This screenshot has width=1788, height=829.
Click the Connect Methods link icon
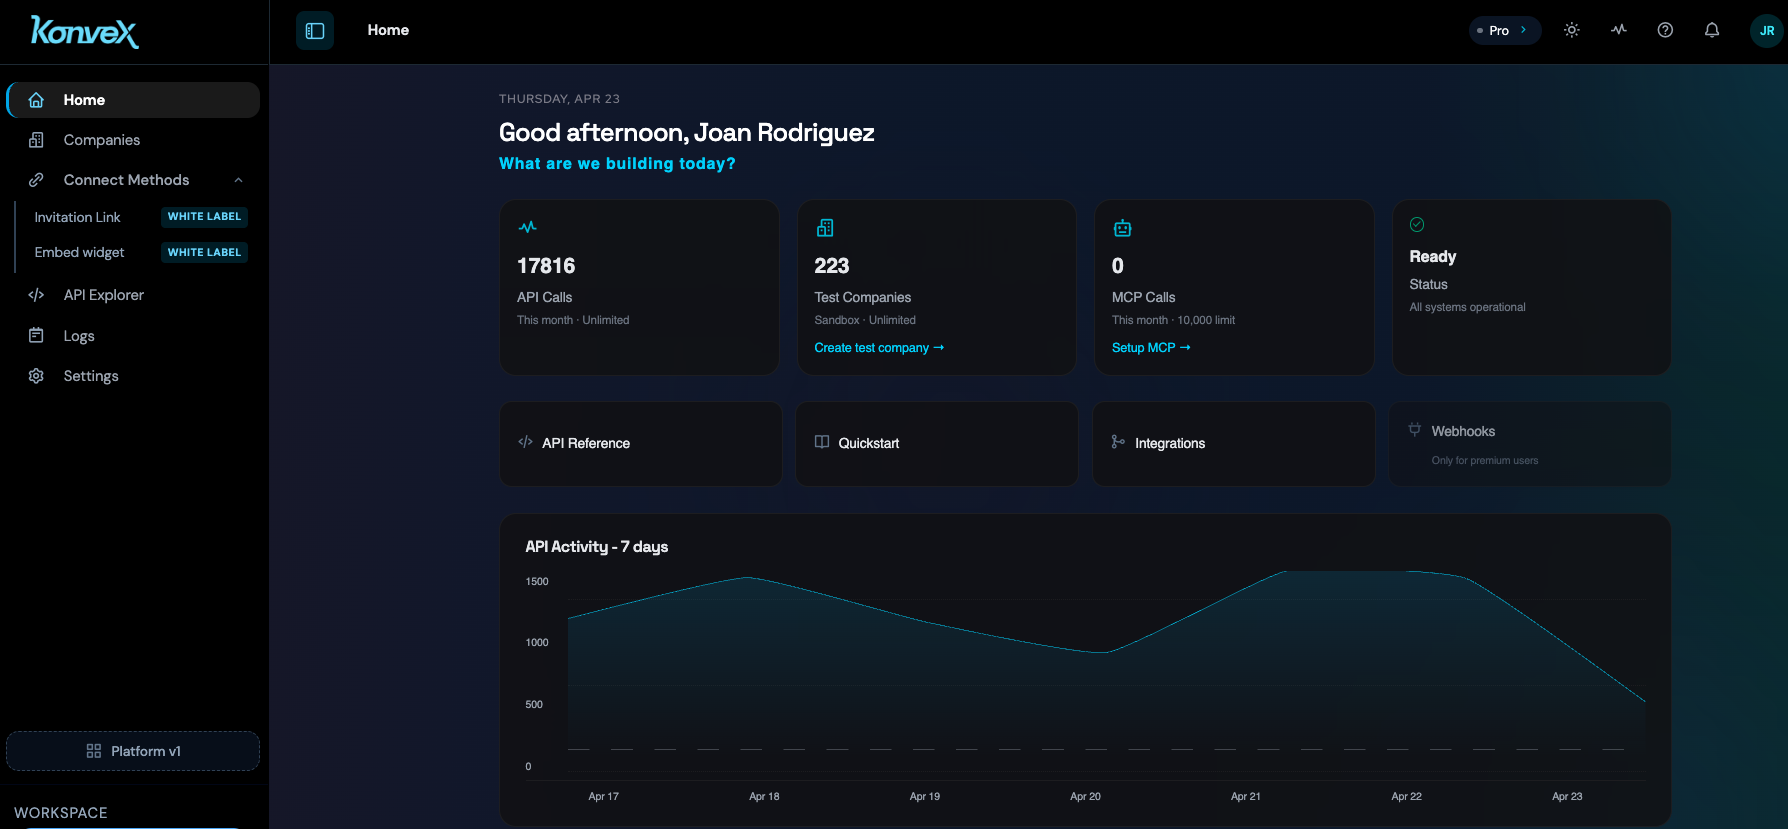36,180
